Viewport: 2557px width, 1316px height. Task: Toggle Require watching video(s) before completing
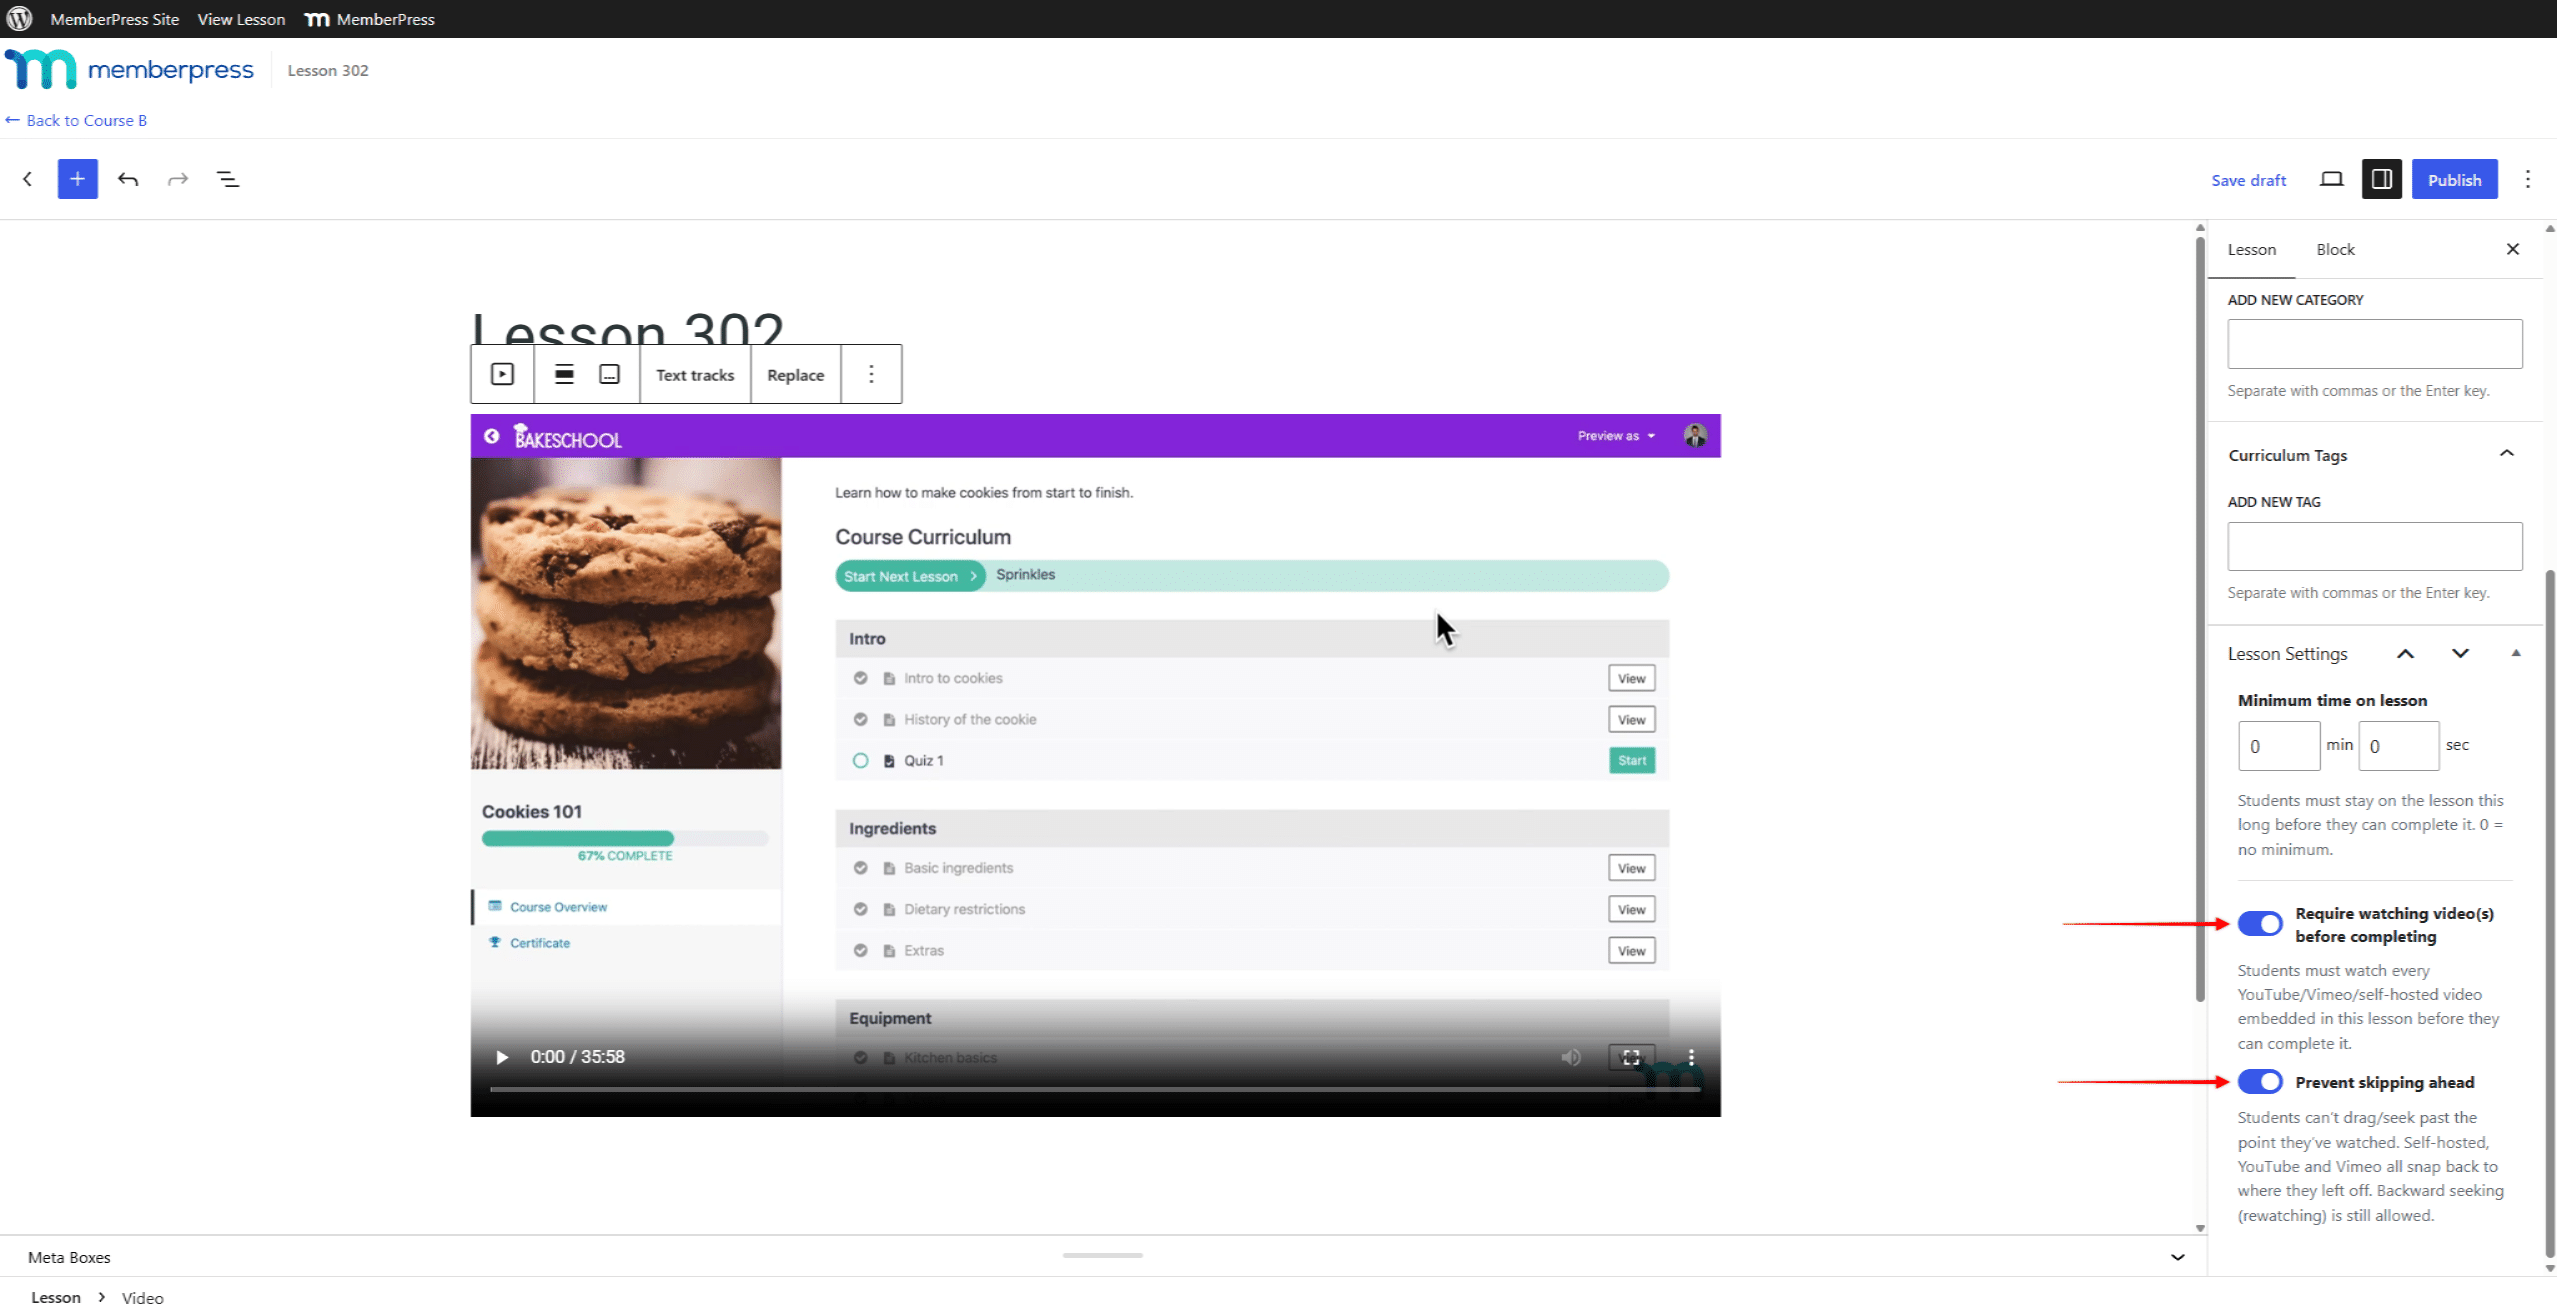pos(2259,923)
